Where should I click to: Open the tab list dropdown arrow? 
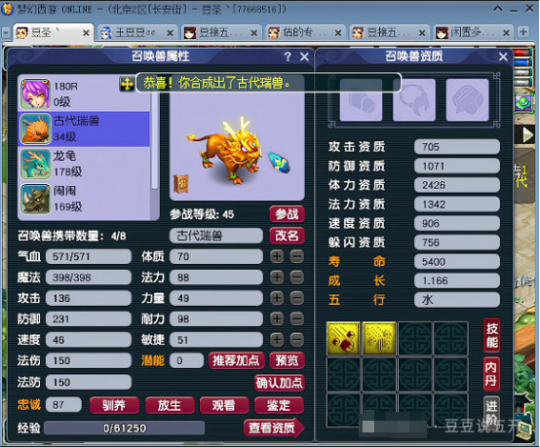[x=6, y=33]
